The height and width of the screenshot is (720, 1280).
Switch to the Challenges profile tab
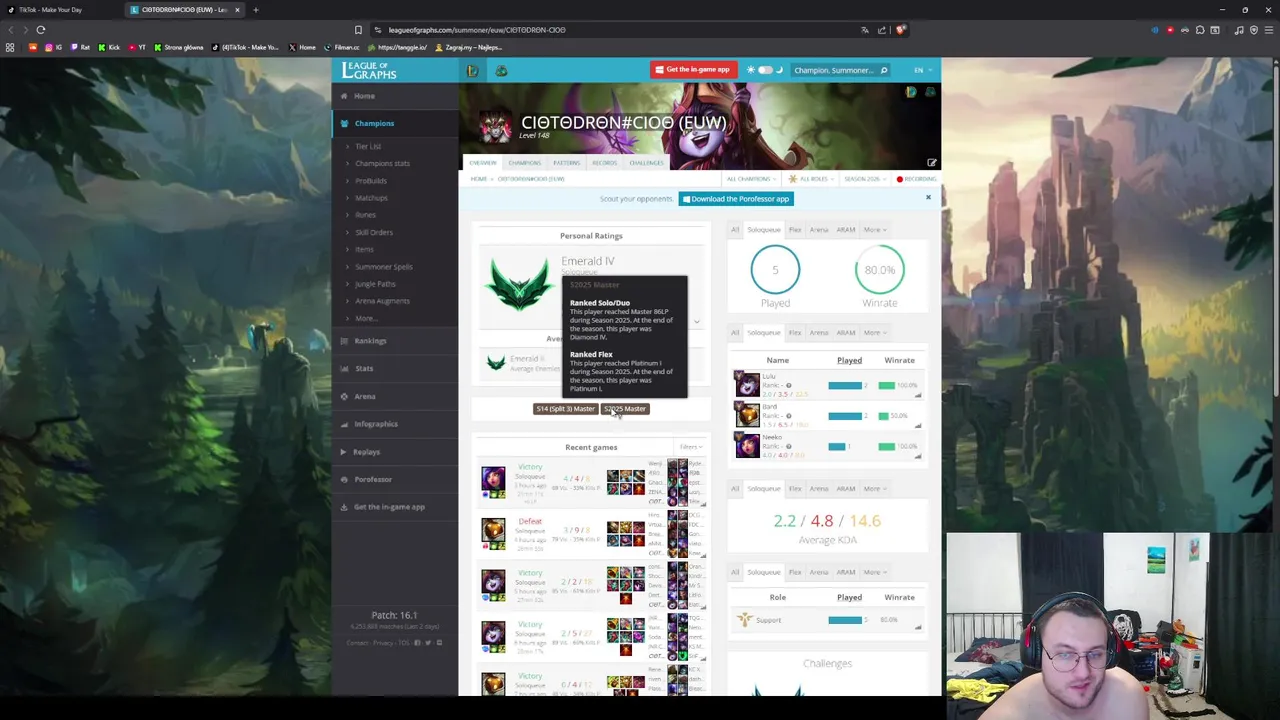646,163
